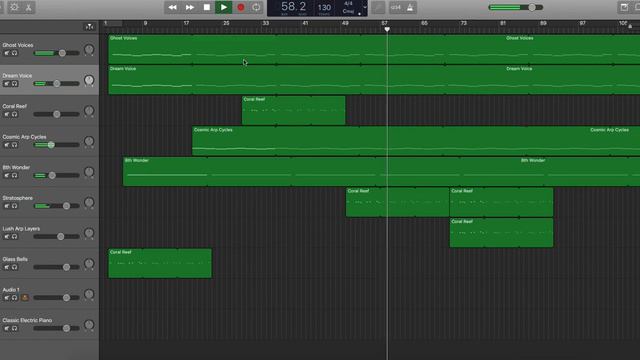Solo the Glass Bells track
Image resolution: width=640 pixels, height=360 pixels.
pos(14,267)
